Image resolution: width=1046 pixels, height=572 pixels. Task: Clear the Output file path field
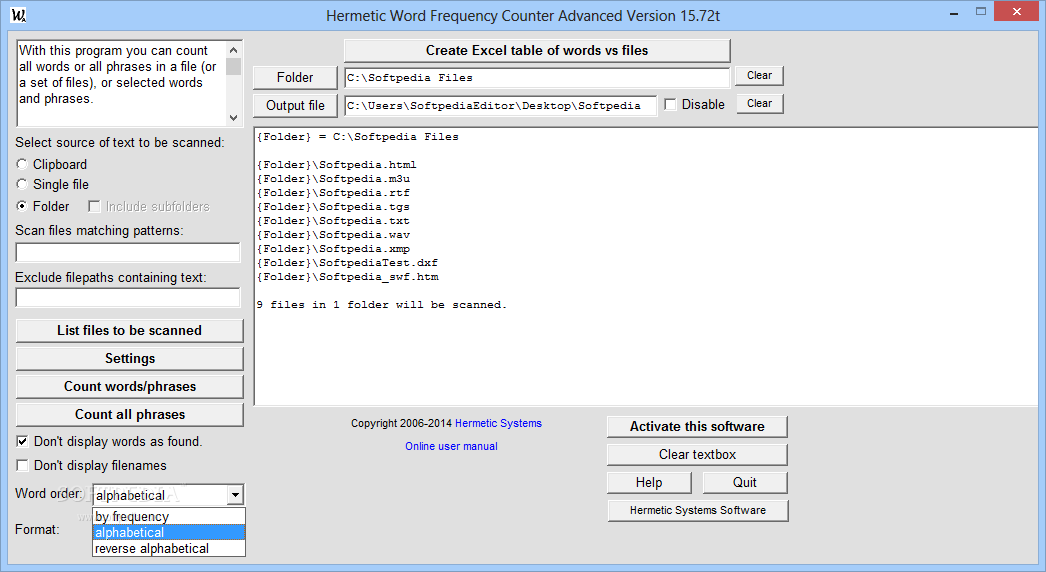point(759,103)
